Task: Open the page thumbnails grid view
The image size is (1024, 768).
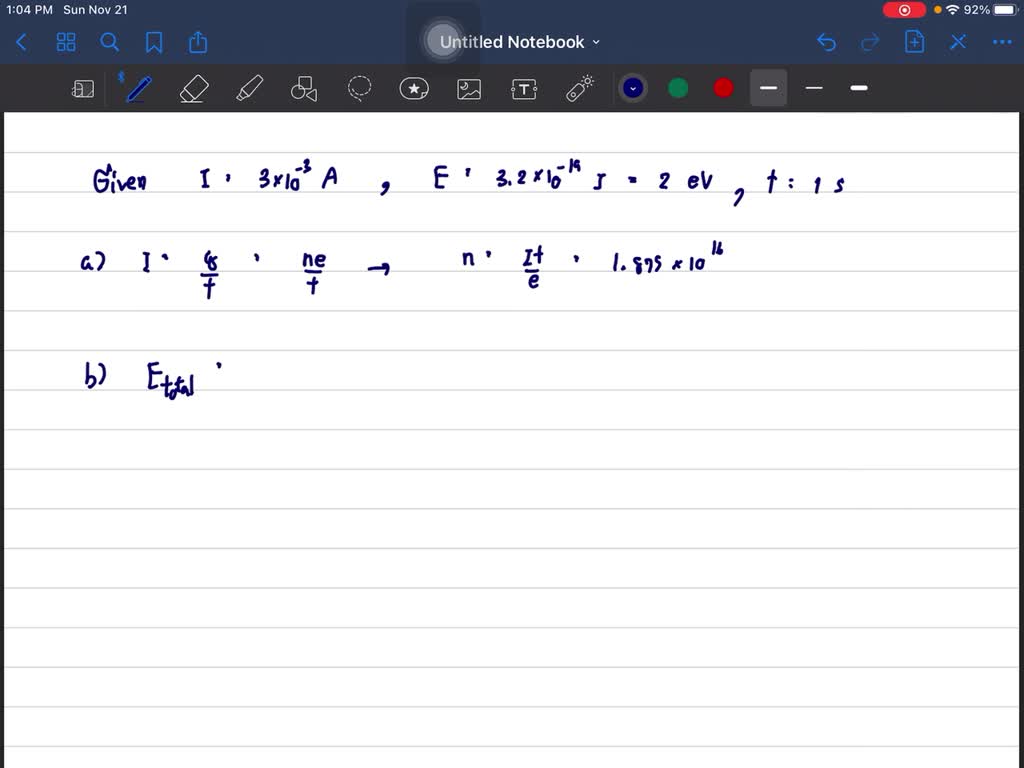Action: point(66,42)
